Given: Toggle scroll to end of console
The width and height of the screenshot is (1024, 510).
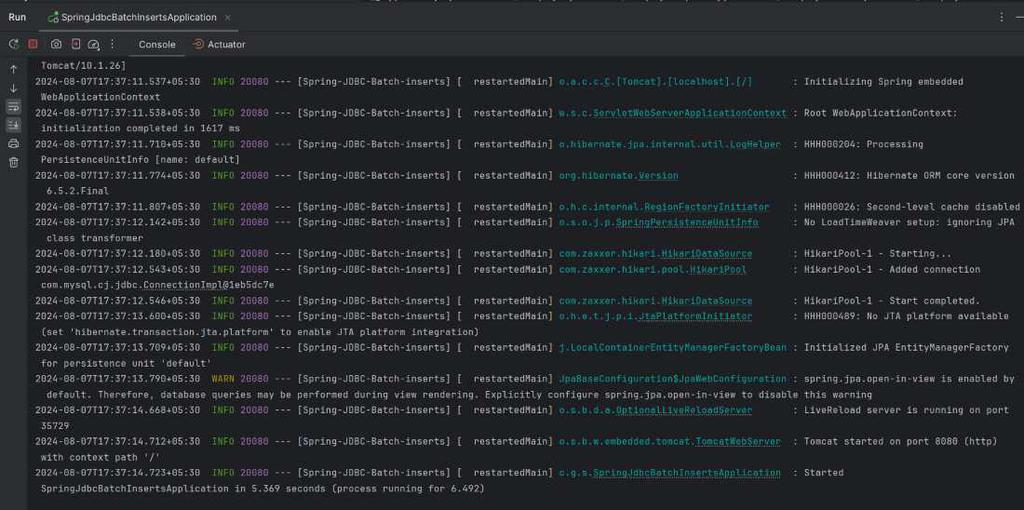Looking at the screenshot, I should point(13,125).
